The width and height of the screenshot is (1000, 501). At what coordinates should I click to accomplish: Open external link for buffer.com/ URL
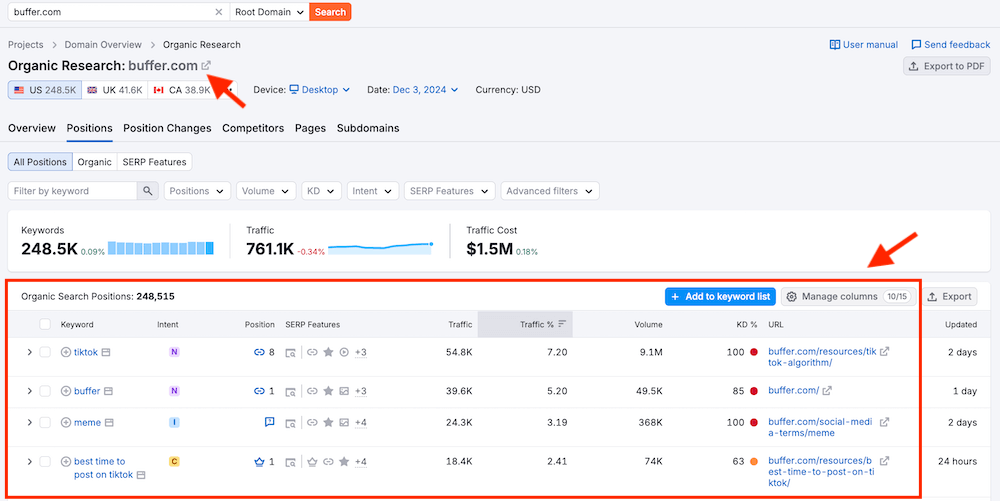click(827, 391)
